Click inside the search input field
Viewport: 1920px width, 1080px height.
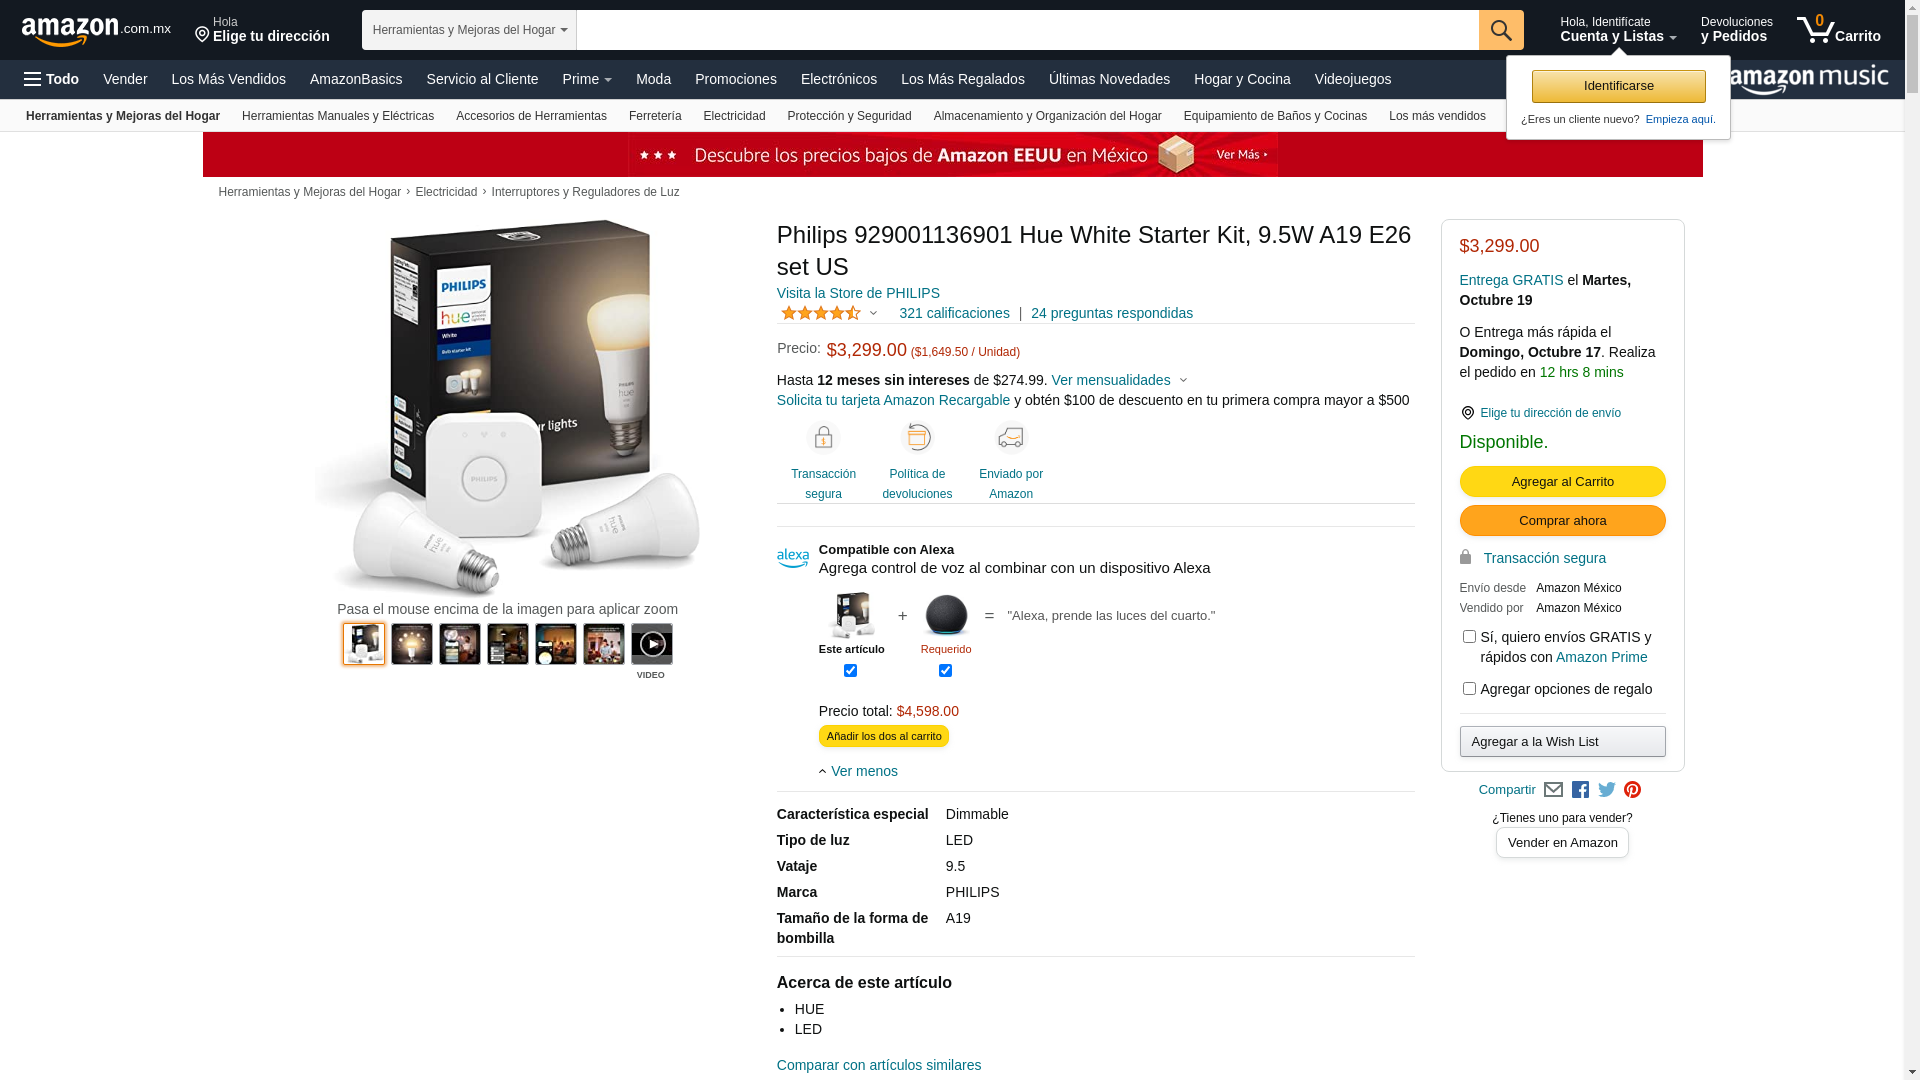pyautogui.click(x=1028, y=30)
